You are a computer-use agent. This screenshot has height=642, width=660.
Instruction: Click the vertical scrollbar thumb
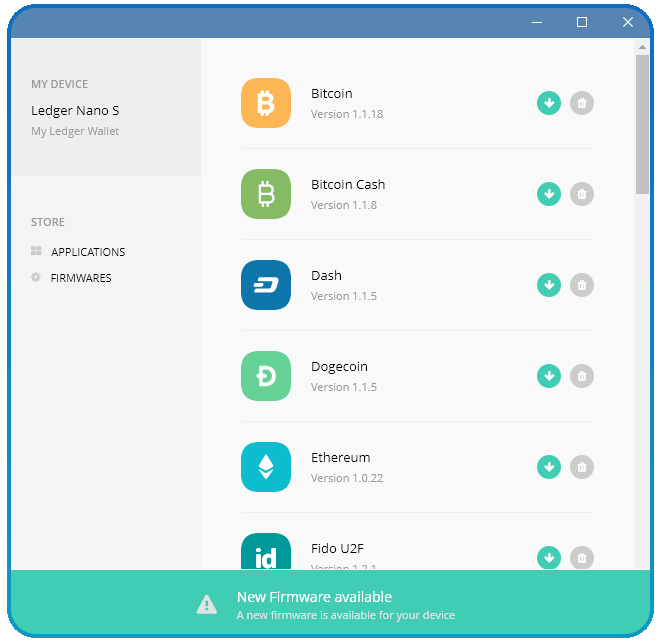click(x=642, y=125)
